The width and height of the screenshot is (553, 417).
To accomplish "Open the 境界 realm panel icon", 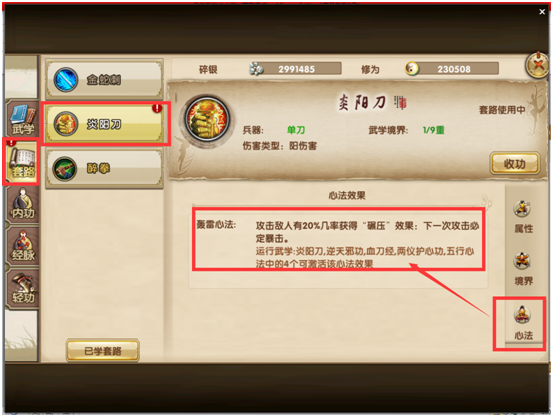I will point(523,269).
